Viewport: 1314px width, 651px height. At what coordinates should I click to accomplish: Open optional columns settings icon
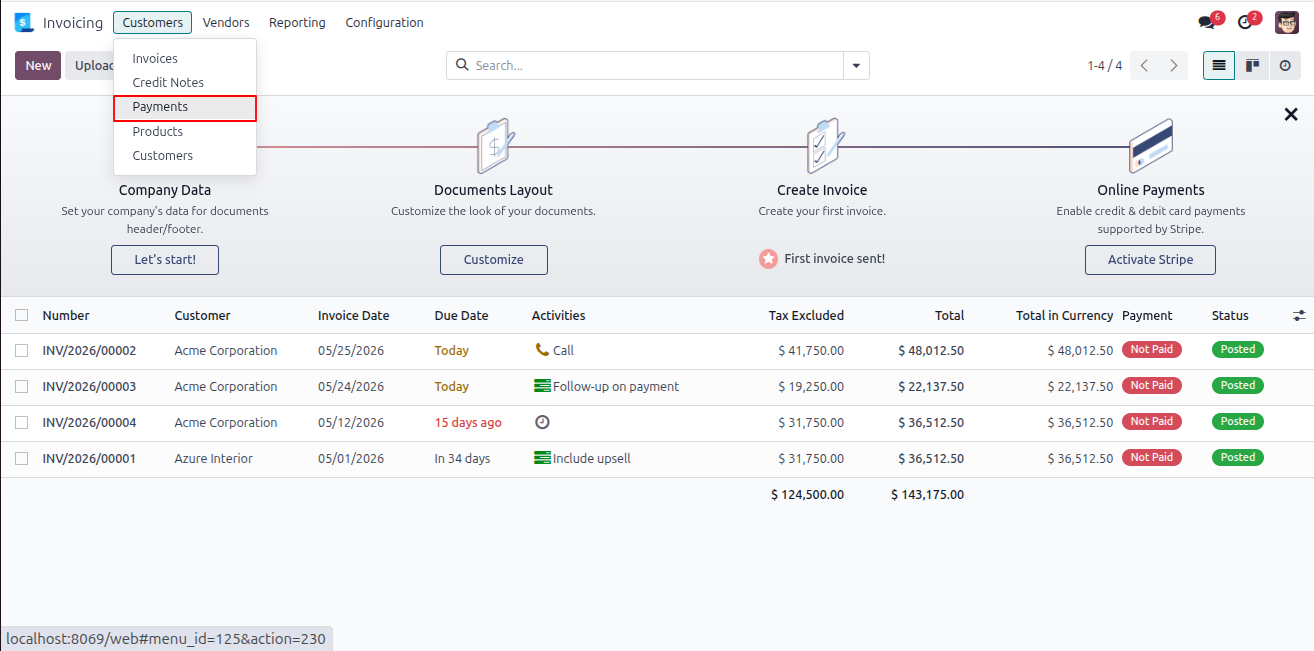(x=1299, y=315)
